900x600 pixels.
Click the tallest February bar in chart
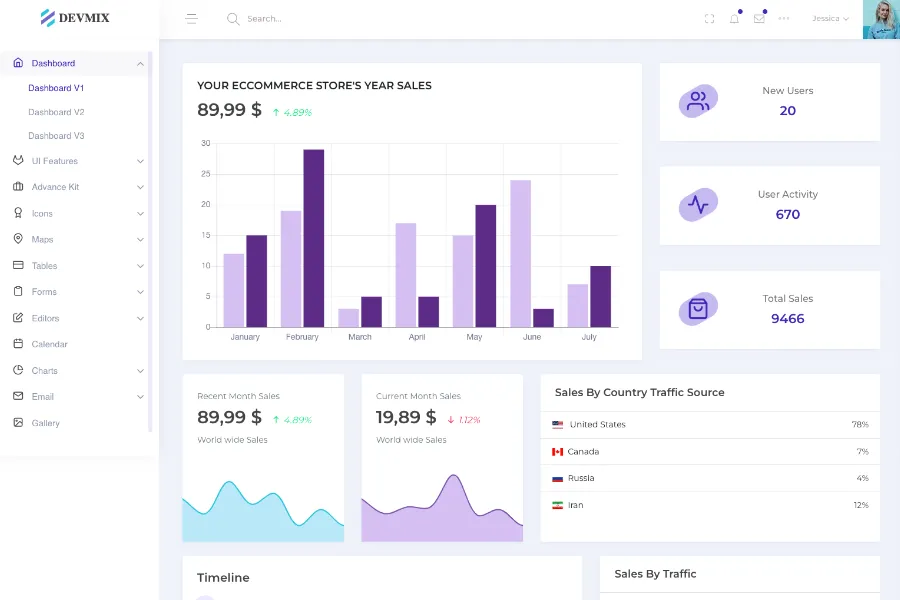(x=314, y=238)
